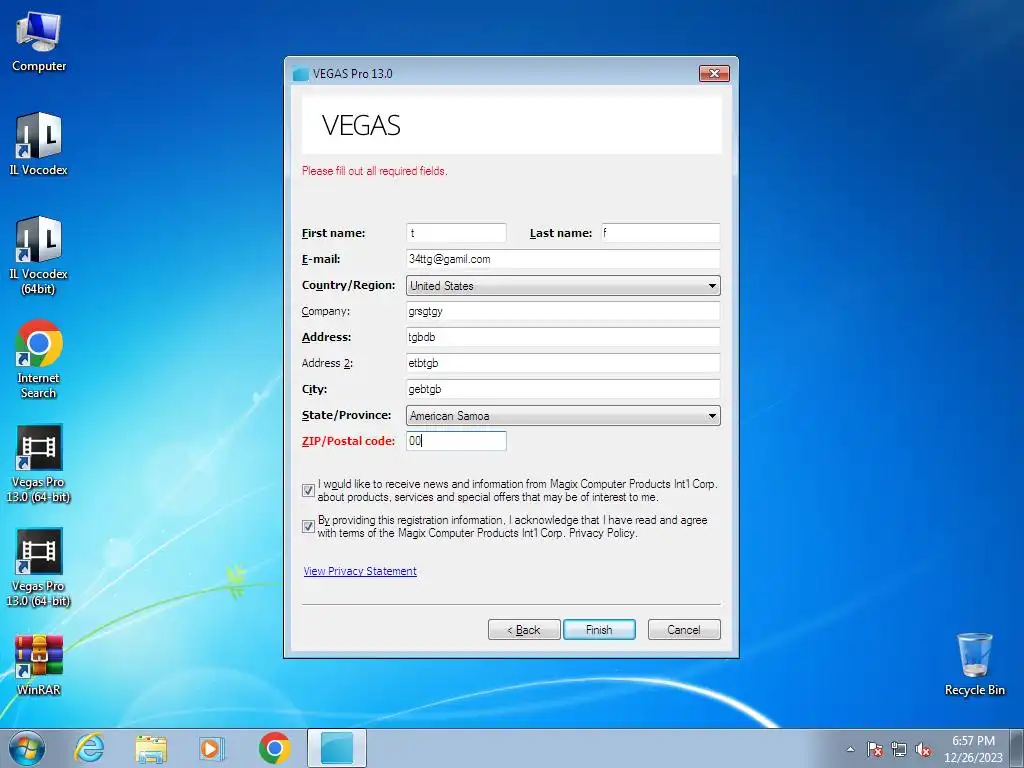Screen dimensions: 1024x768
Task: Open the taskbar clock showing 6:57 PM
Action: tap(973, 749)
